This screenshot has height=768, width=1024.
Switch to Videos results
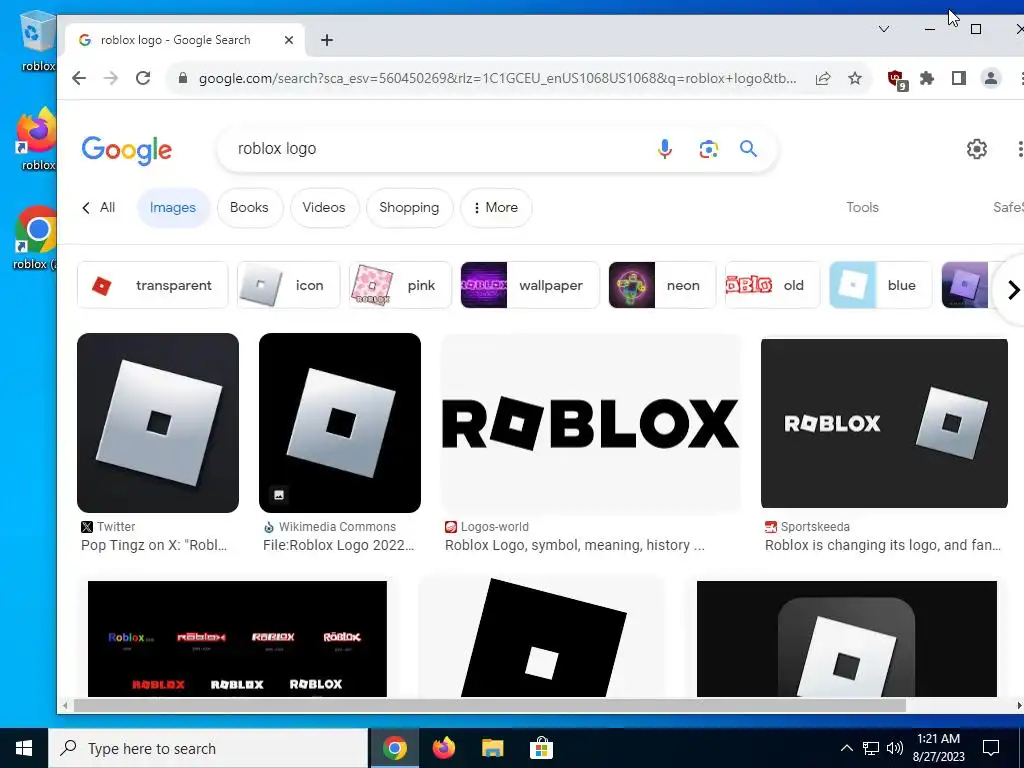(x=324, y=208)
